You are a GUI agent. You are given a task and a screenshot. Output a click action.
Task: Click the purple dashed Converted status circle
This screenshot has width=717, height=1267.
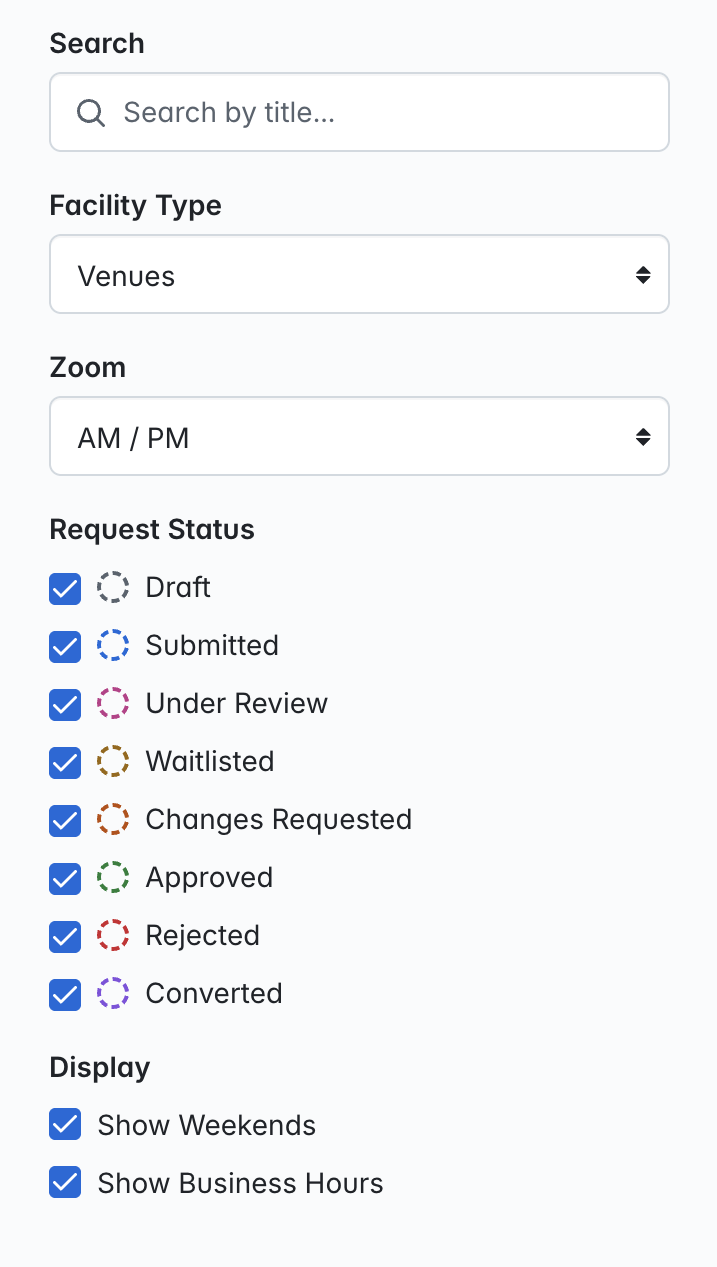tap(113, 993)
